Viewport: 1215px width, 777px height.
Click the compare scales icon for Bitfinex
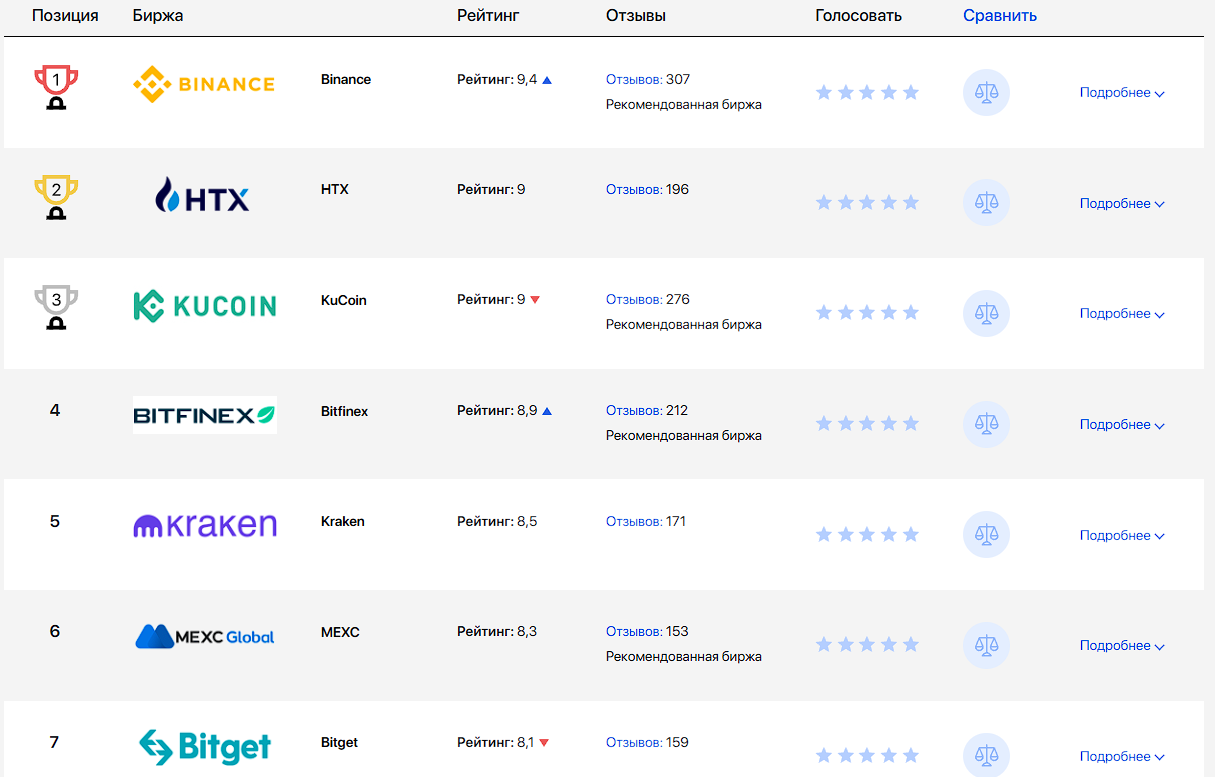click(986, 424)
